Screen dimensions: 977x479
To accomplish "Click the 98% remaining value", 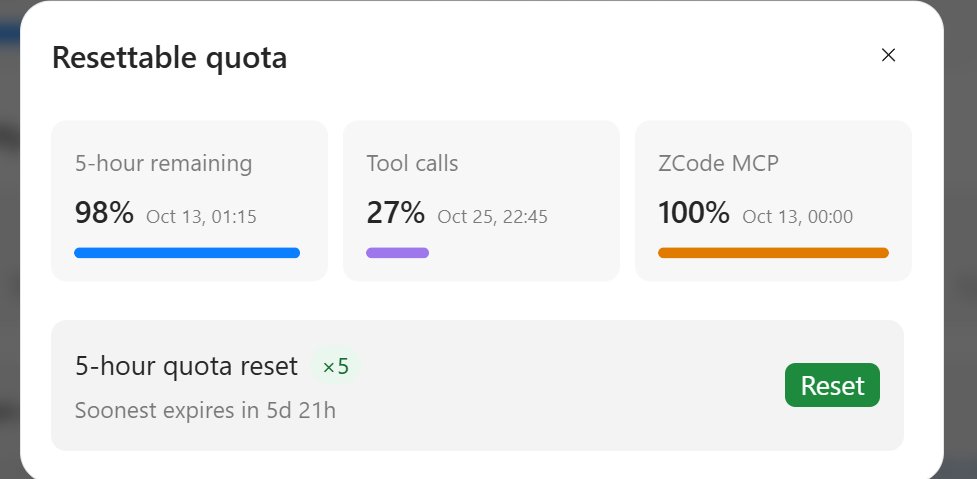I will 104,213.
